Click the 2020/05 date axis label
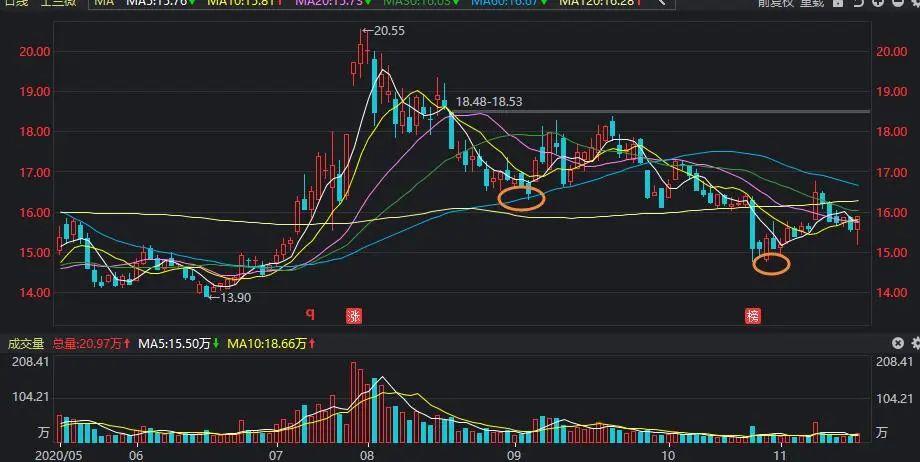 coord(59,456)
